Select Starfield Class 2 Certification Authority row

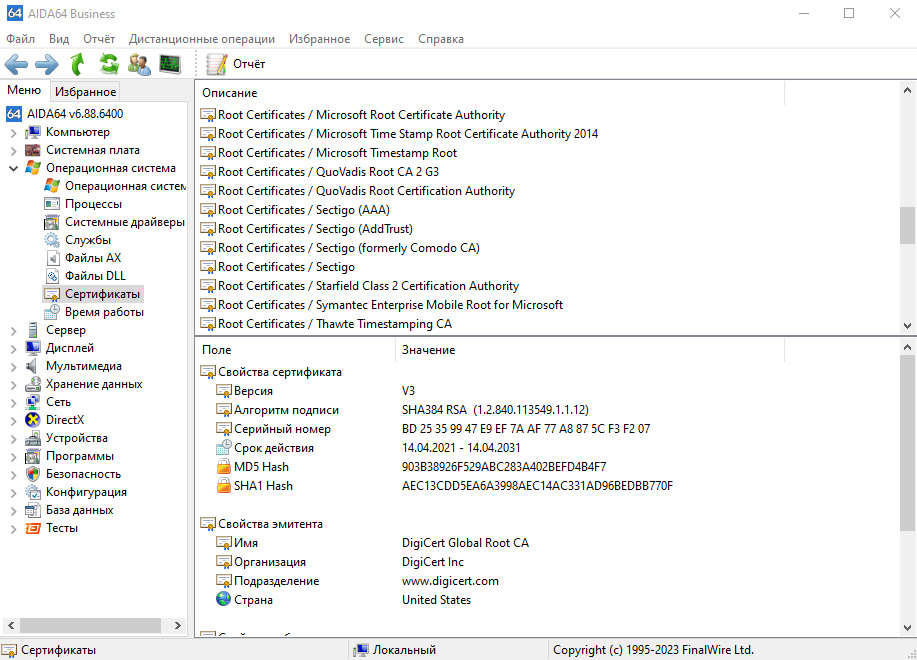click(360, 286)
